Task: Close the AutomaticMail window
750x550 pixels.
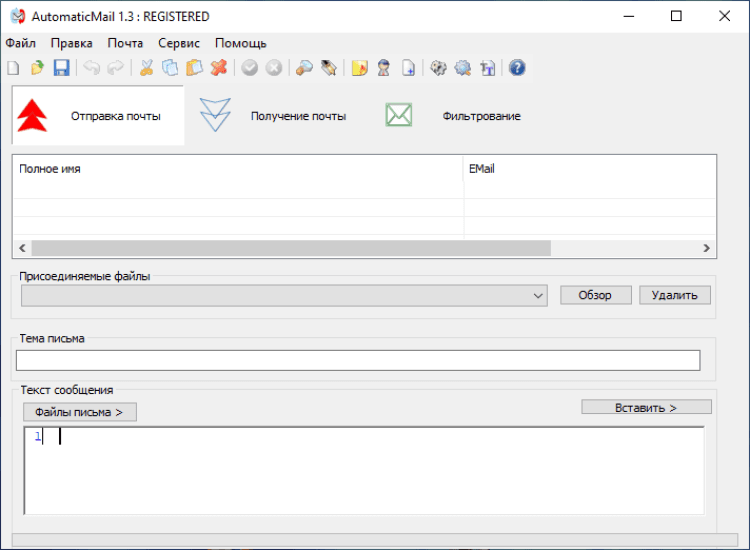Action: click(725, 16)
